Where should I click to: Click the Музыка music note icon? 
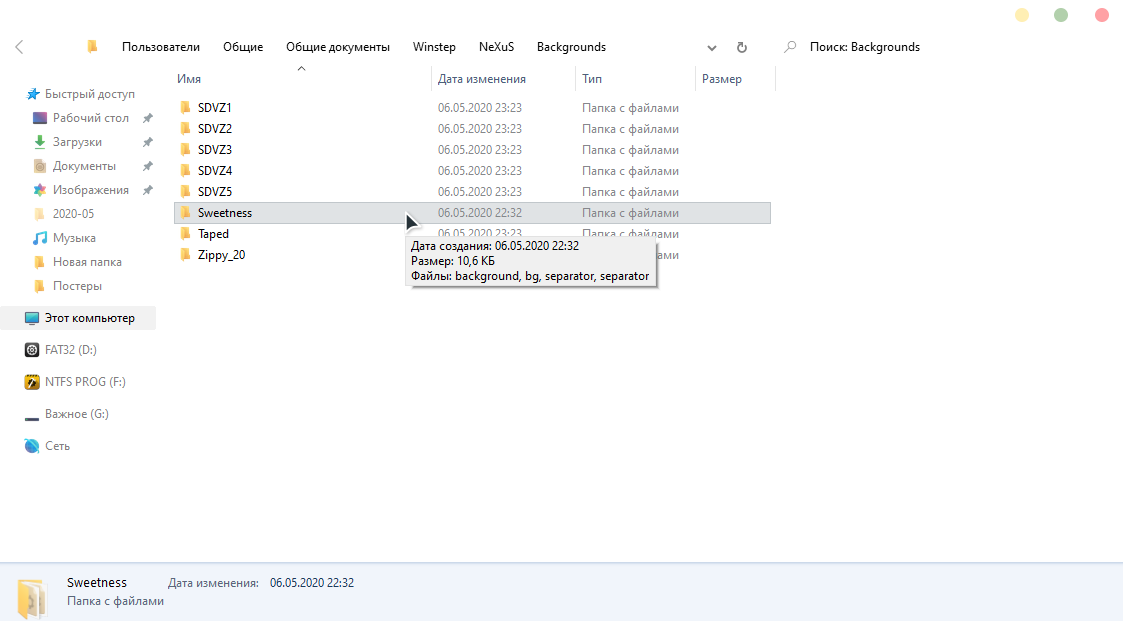click(40, 238)
